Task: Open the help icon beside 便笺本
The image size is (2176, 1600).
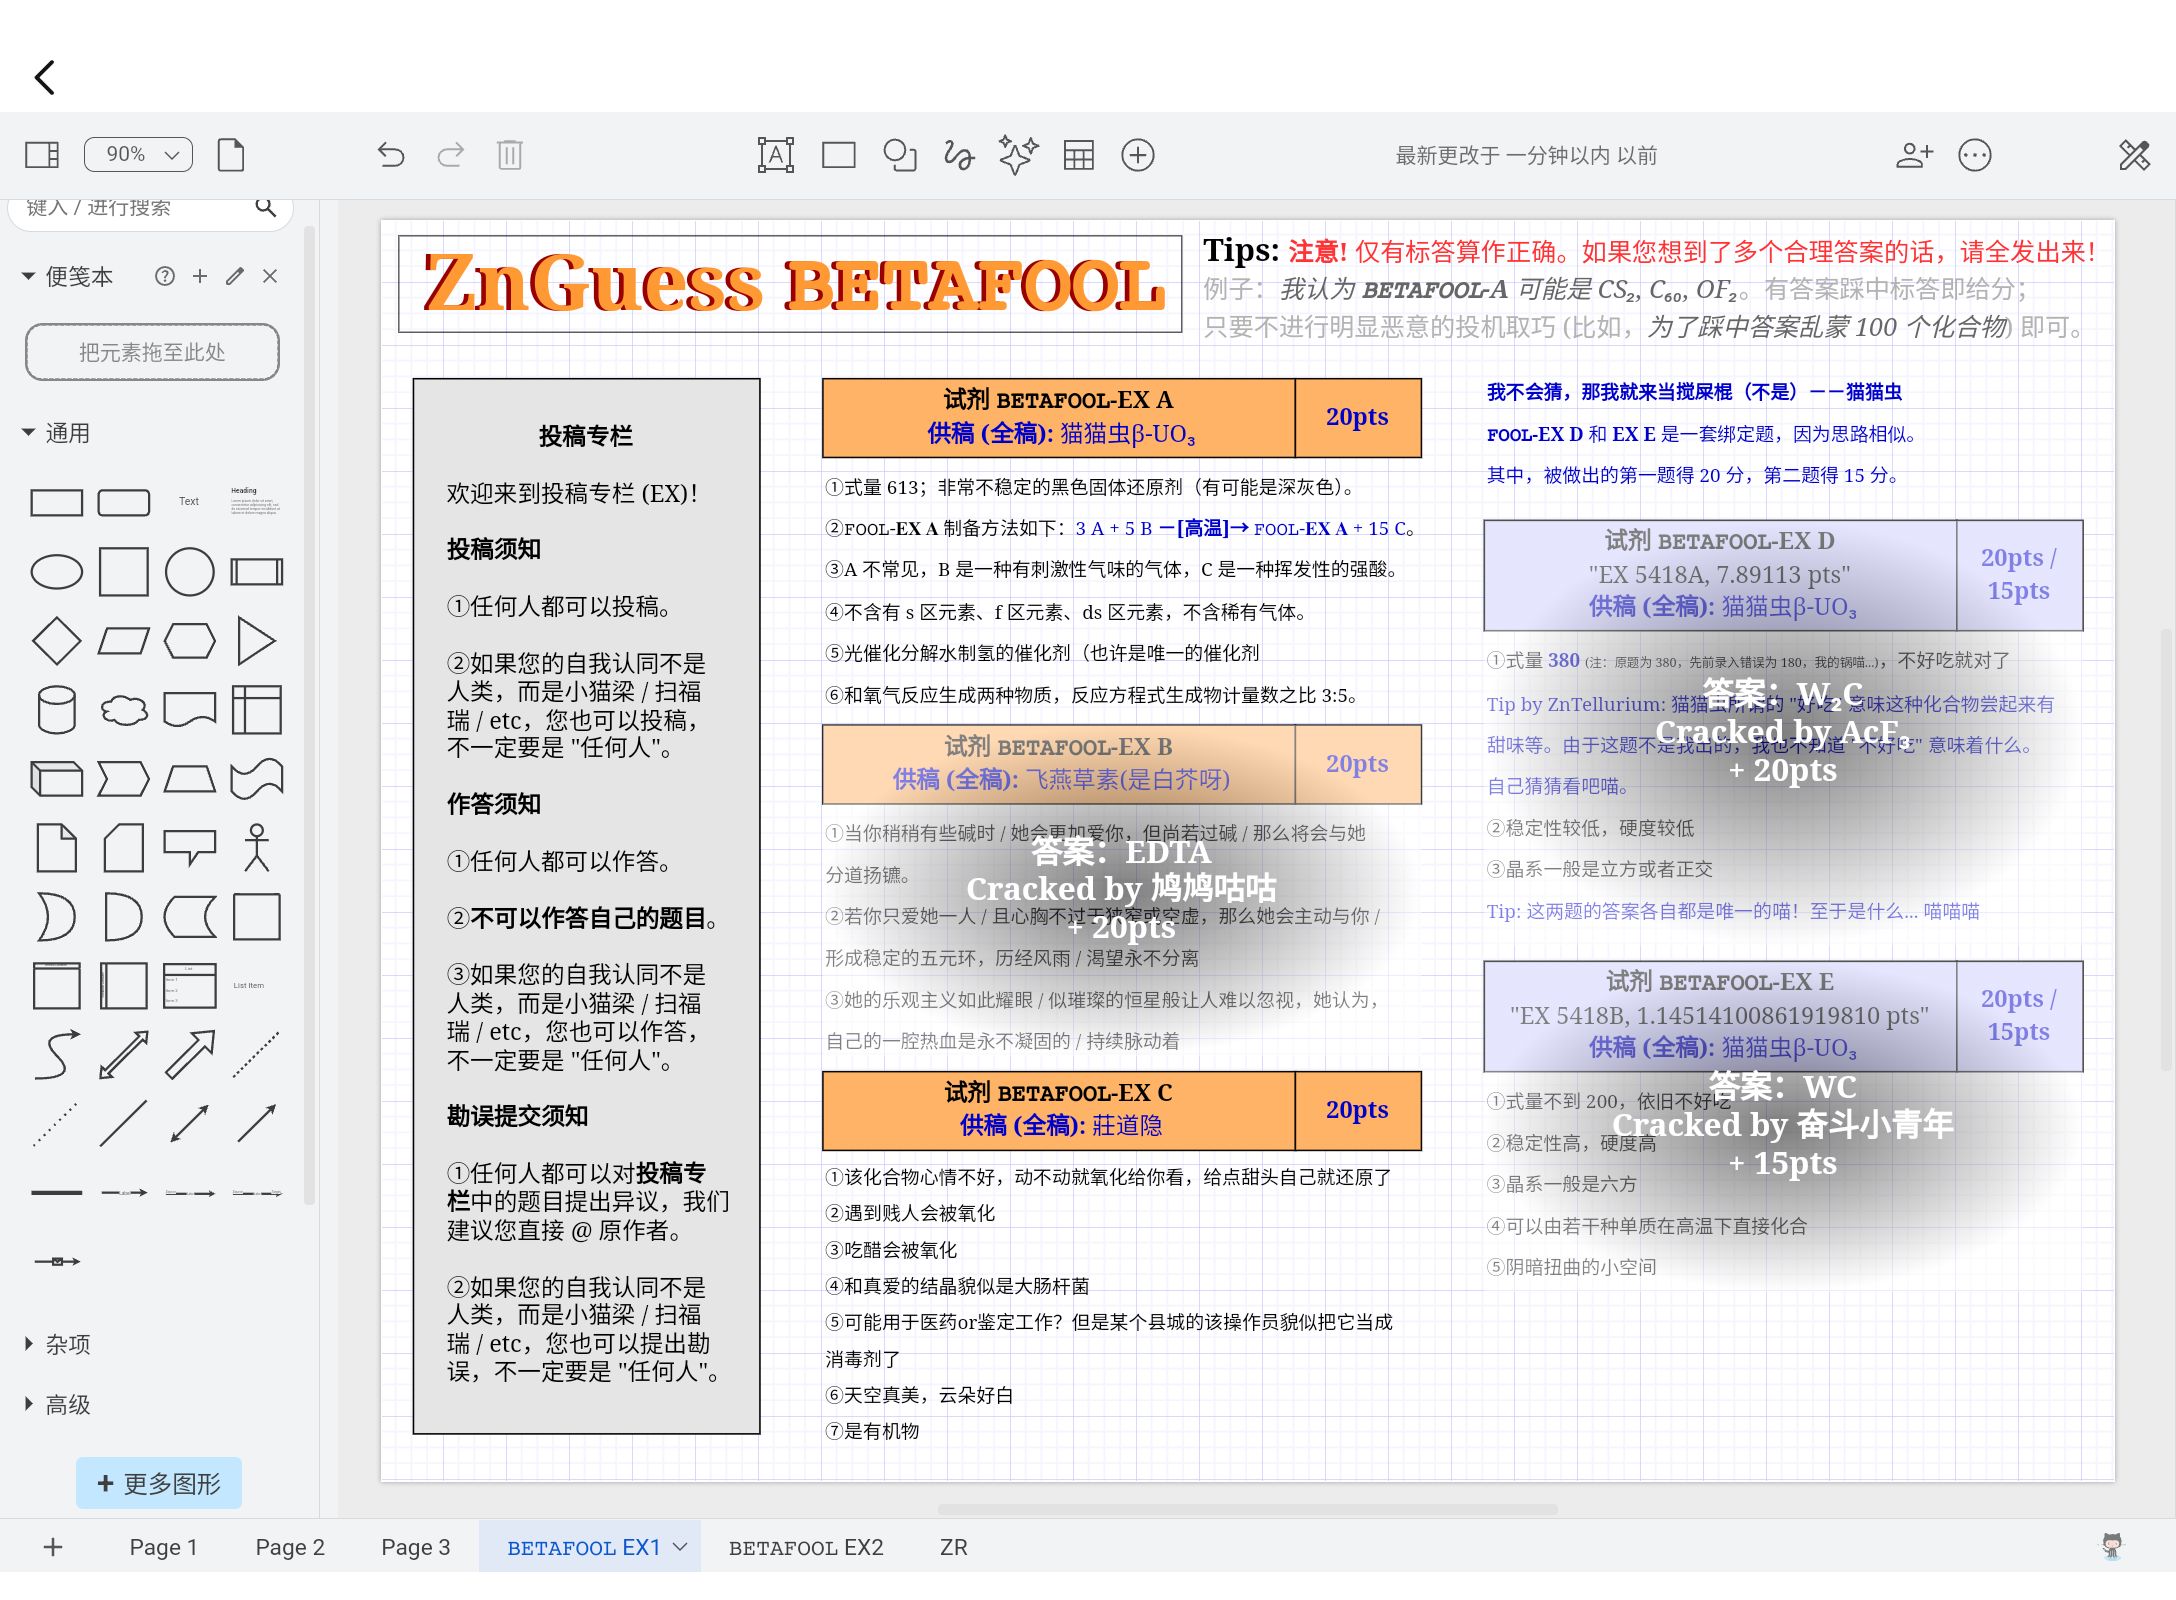Action: (165, 276)
